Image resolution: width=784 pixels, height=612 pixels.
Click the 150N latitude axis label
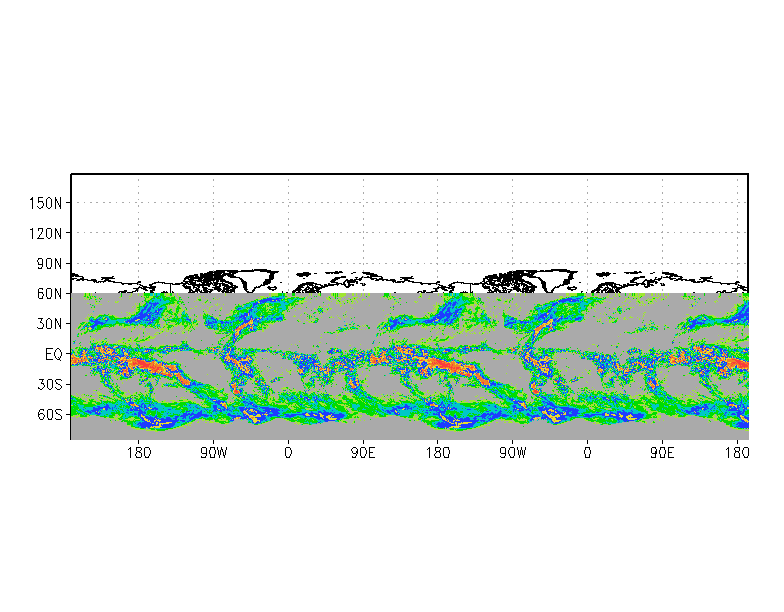click(x=46, y=204)
